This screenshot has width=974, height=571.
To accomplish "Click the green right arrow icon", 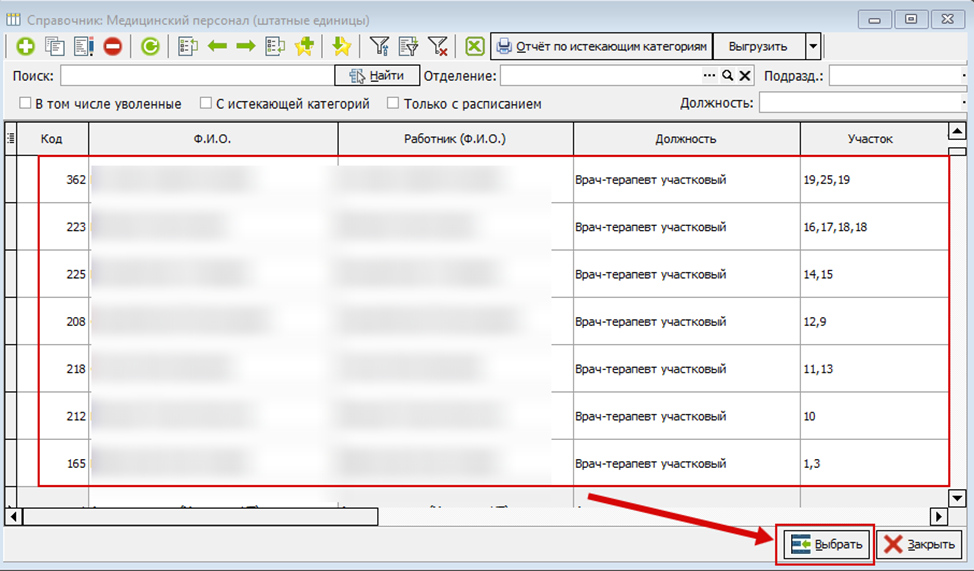I will 246,46.
